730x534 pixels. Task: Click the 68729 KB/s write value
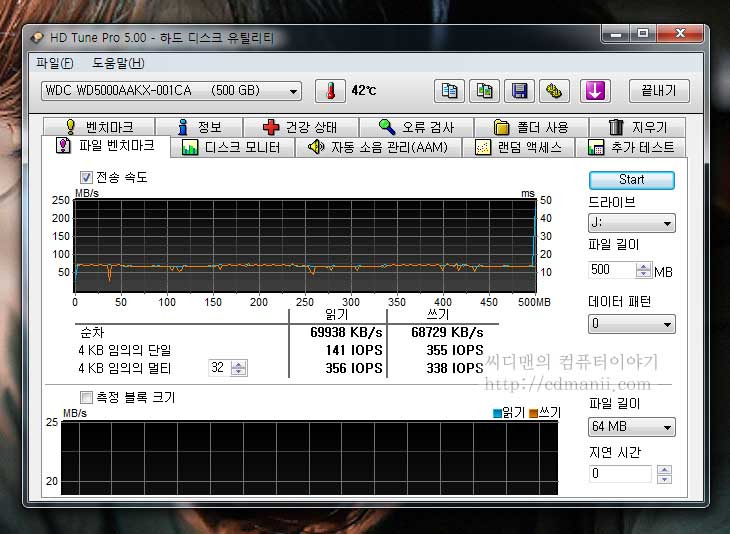tap(447, 332)
